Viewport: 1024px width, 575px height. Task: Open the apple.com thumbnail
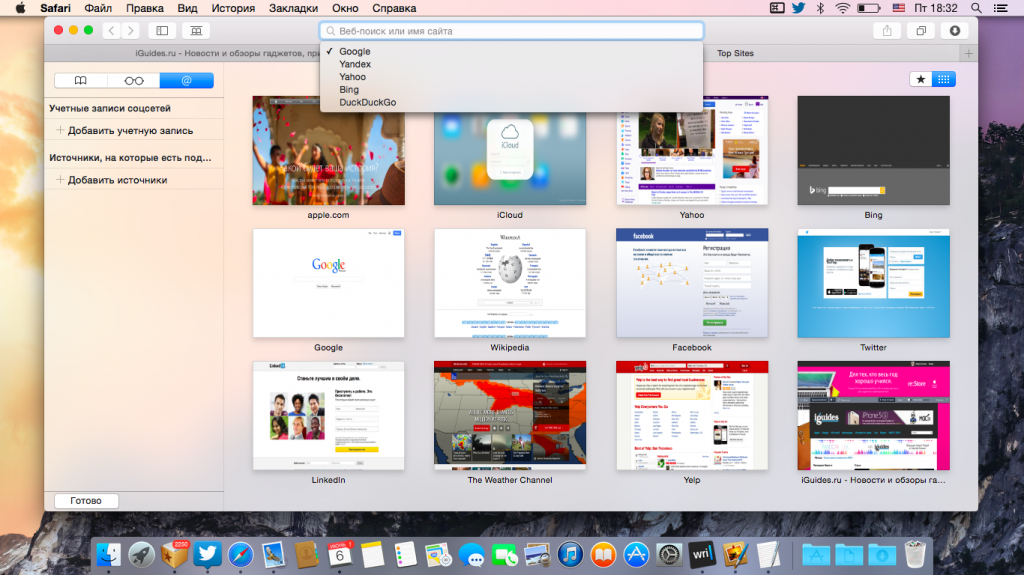[328, 150]
